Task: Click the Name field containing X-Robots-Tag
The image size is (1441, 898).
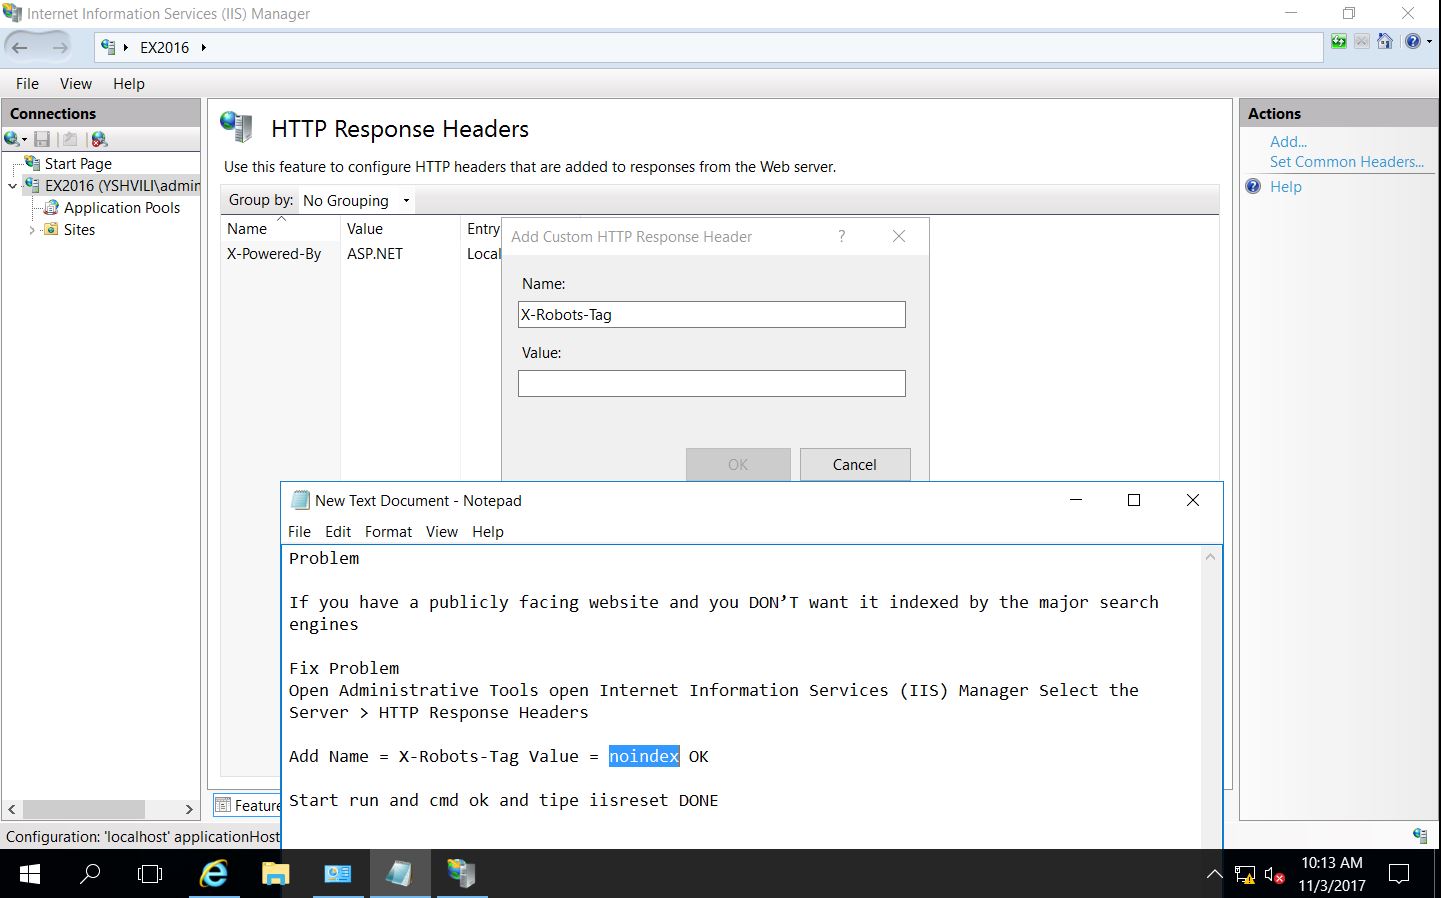Action: click(x=712, y=314)
